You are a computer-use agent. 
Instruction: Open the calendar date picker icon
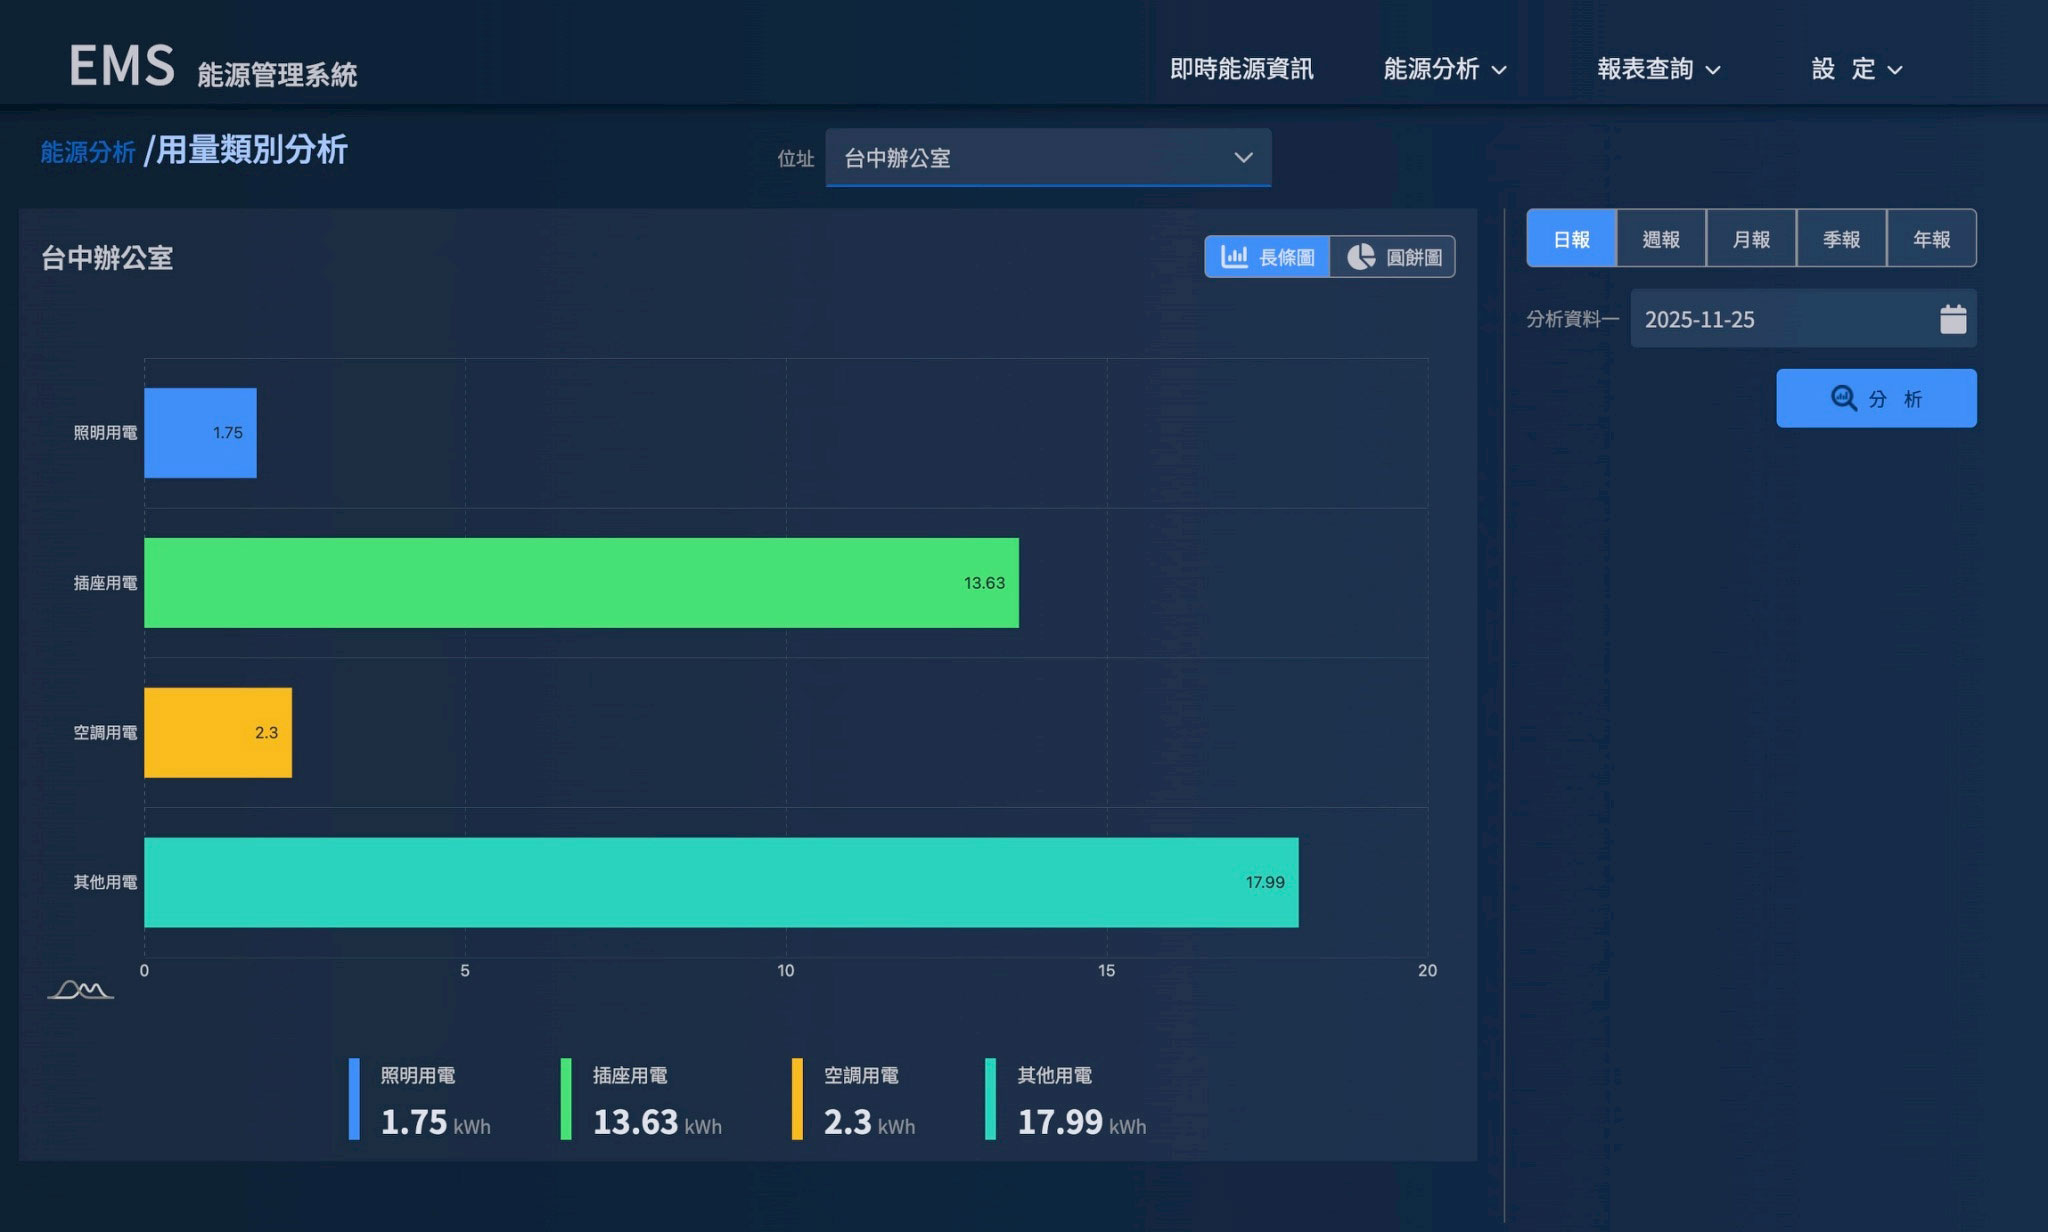1952,319
